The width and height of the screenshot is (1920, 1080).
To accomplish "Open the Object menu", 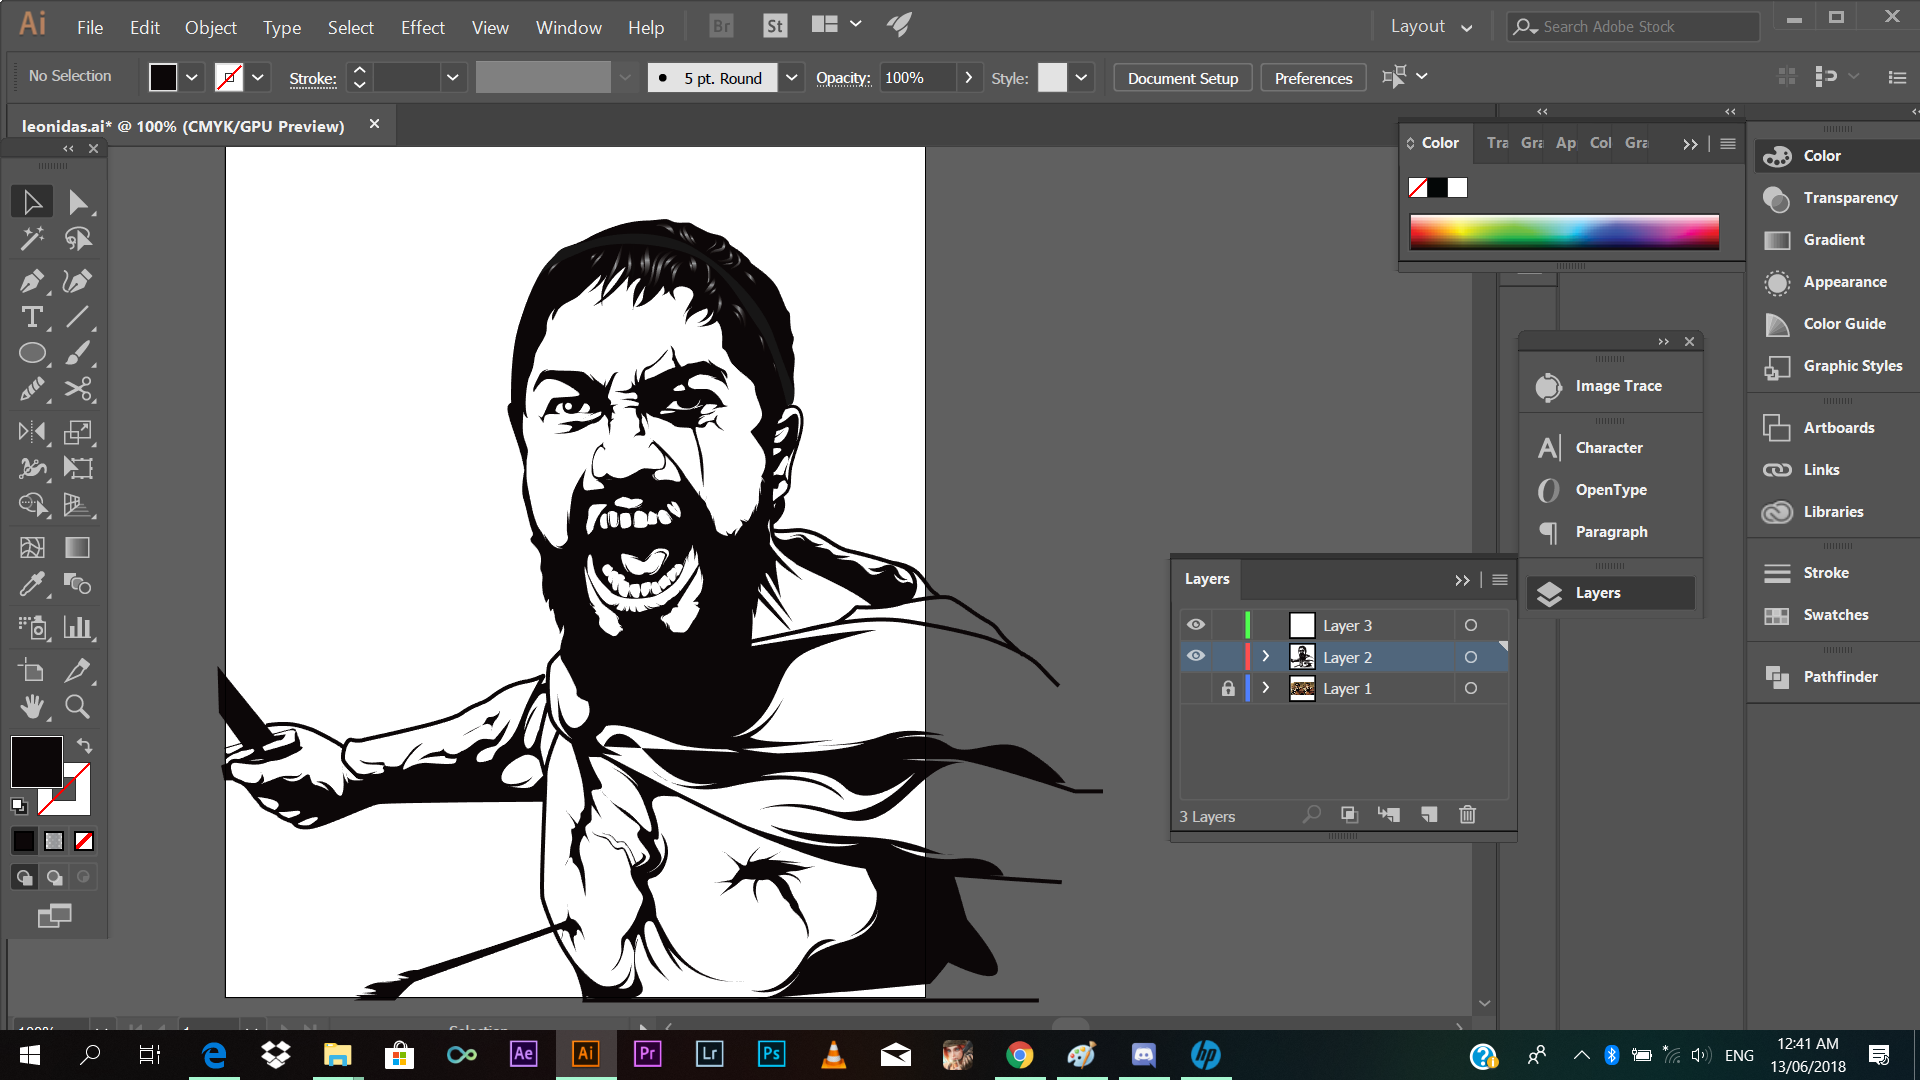I will (210, 28).
